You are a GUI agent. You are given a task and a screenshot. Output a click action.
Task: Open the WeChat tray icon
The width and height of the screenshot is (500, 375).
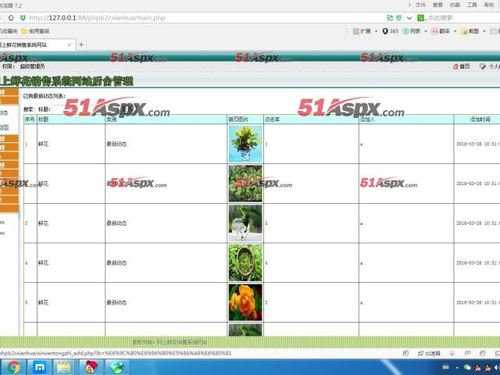tap(467, 367)
